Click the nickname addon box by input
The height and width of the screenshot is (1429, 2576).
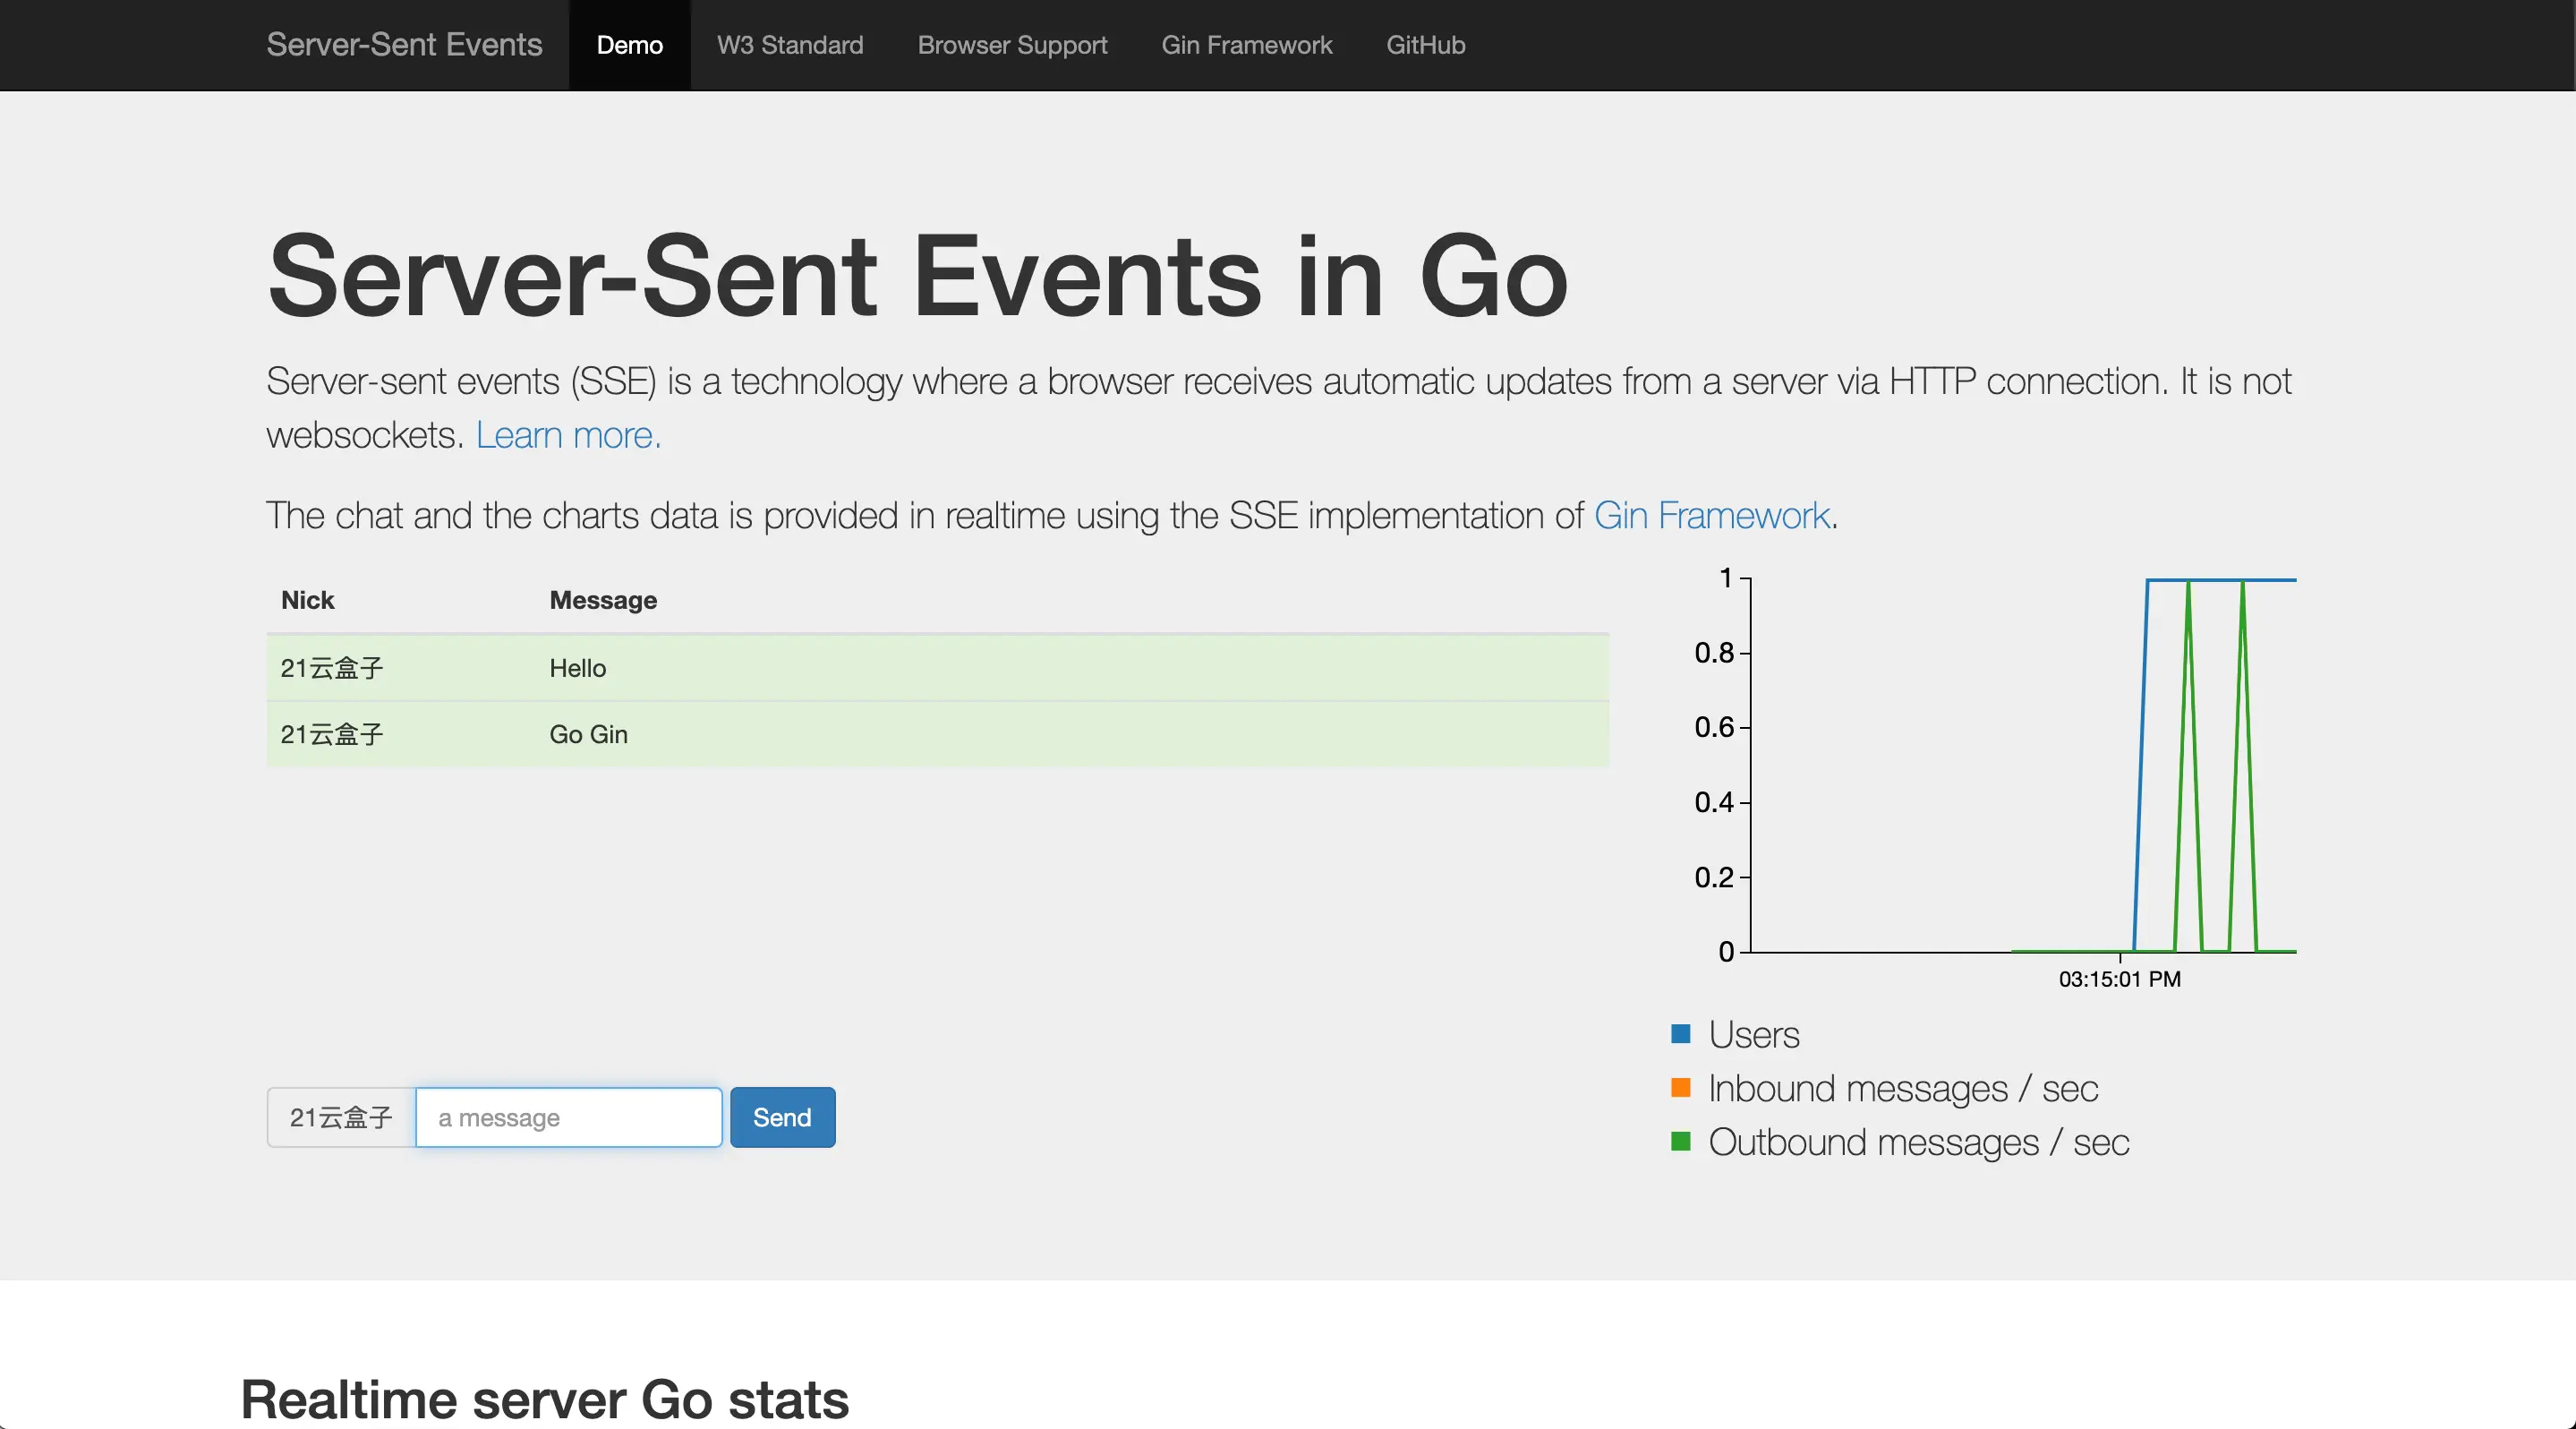point(341,1117)
